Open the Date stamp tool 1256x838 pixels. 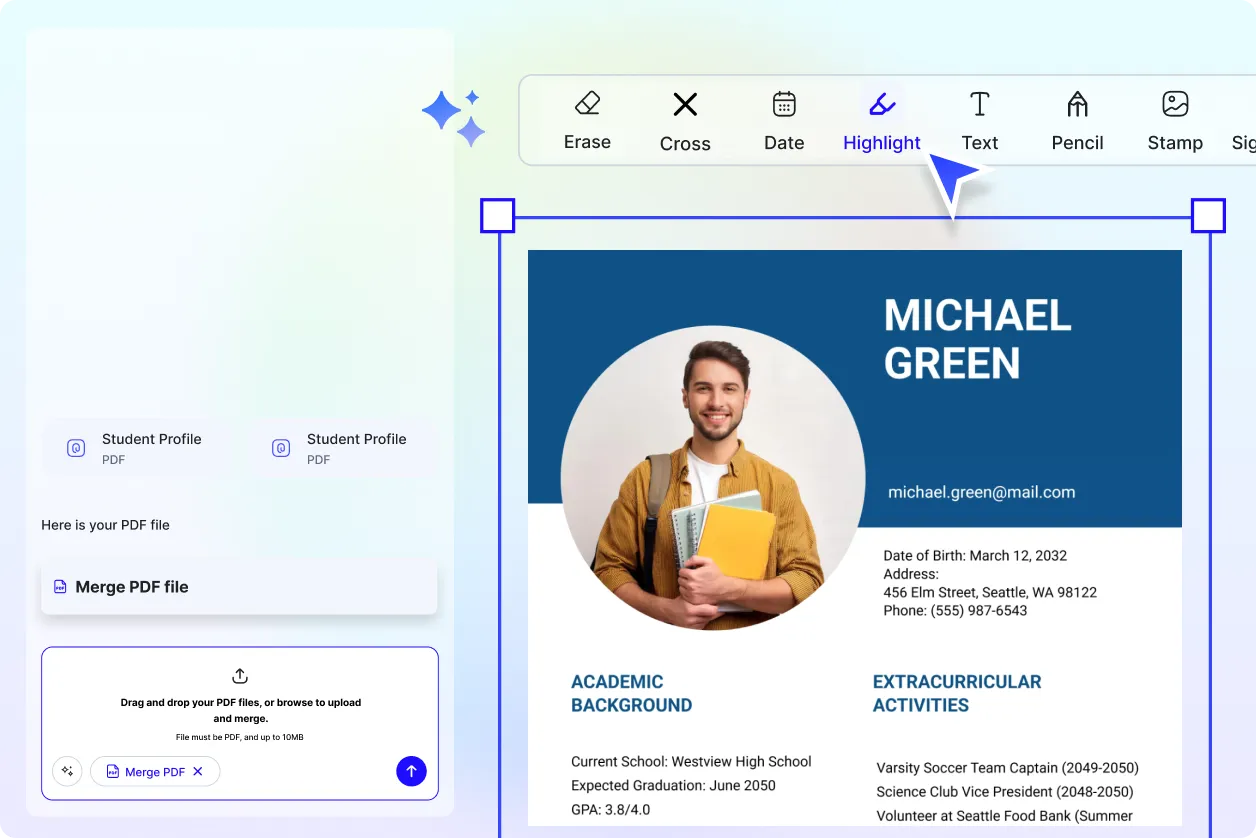(783, 120)
